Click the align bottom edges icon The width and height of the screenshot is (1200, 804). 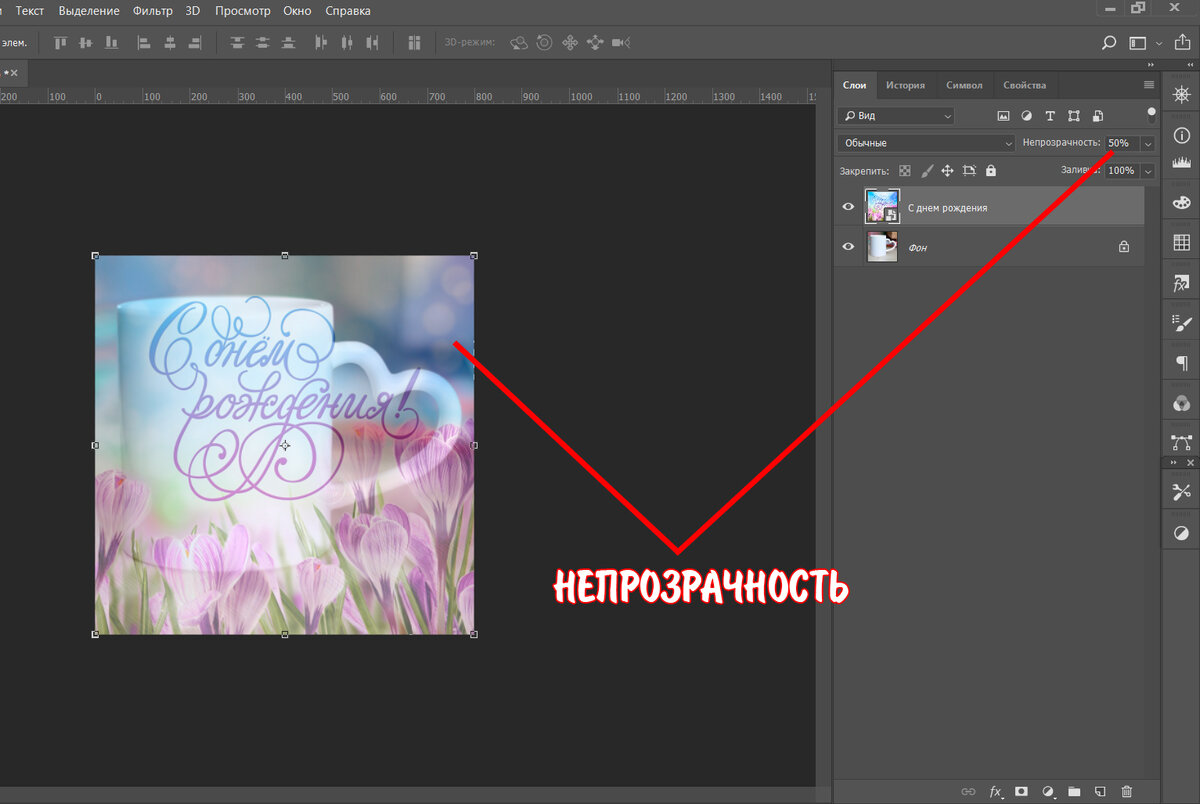(x=111, y=43)
